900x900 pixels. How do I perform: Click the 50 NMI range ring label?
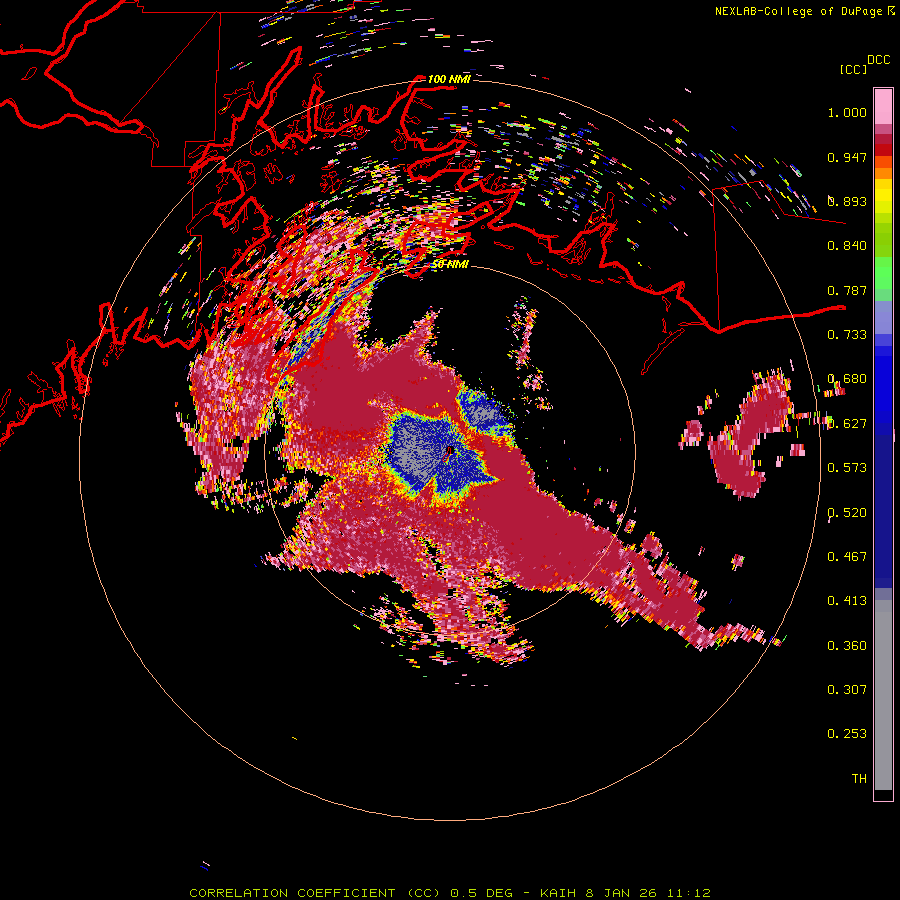450,265
